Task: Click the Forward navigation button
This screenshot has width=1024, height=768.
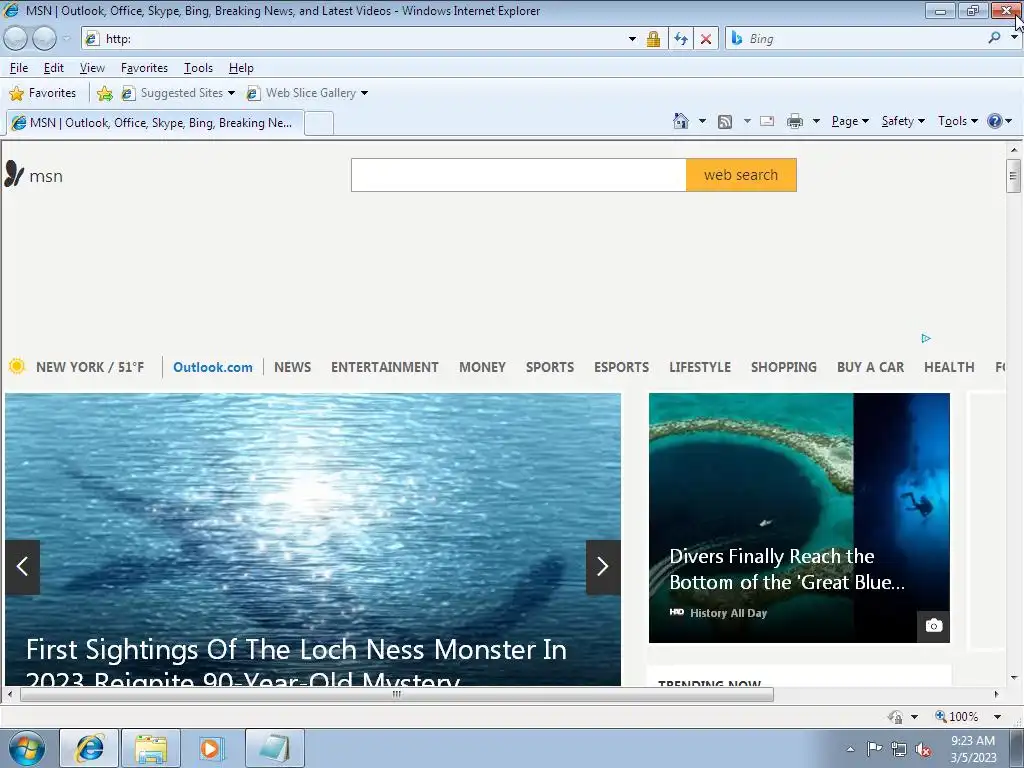Action: tap(44, 39)
